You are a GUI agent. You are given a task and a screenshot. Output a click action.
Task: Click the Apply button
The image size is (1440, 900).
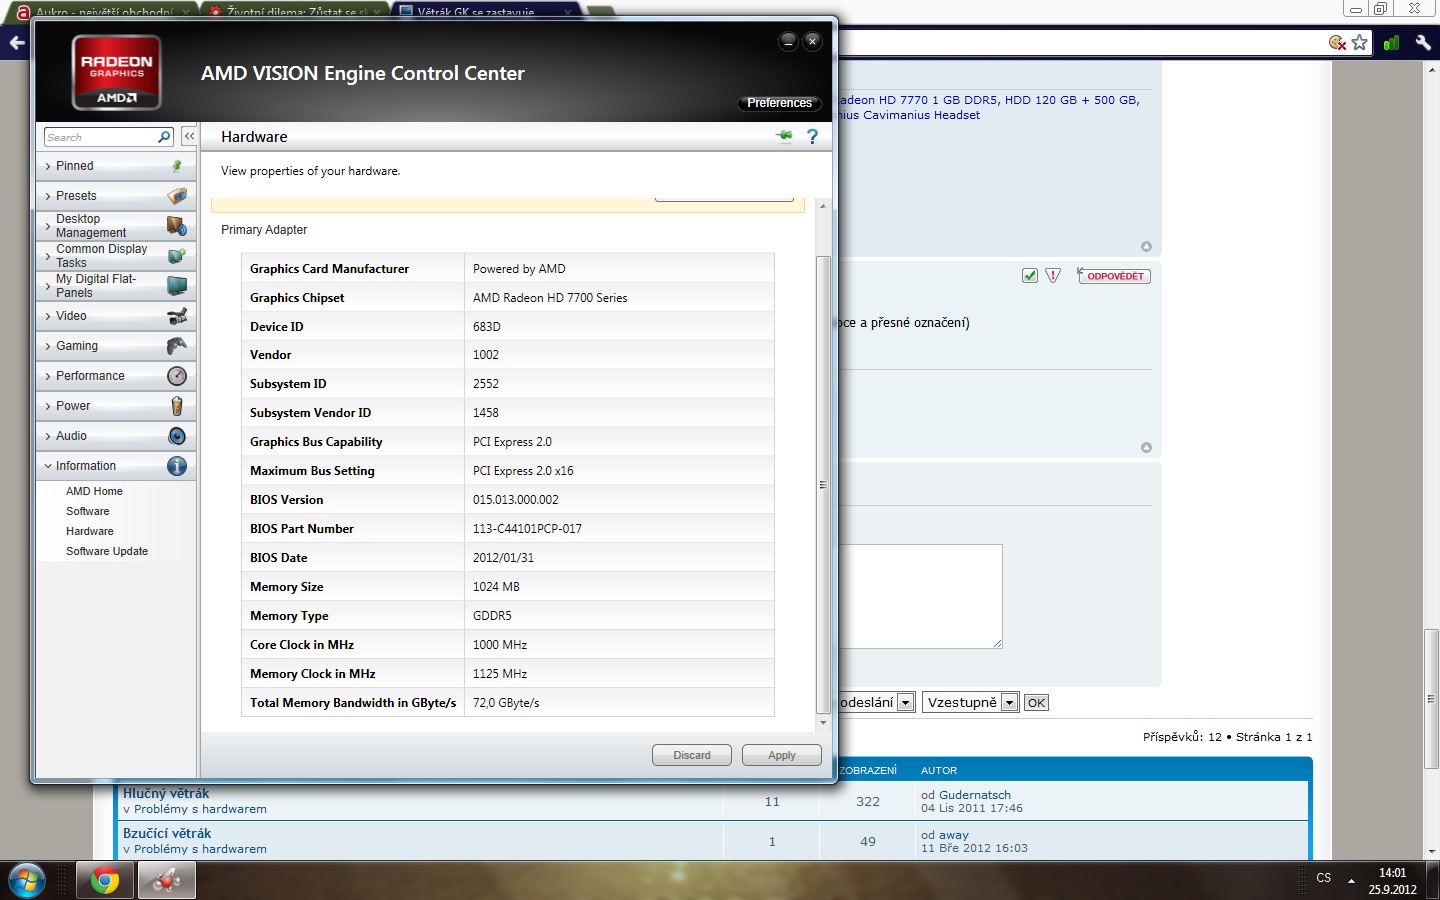(x=782, y=755)
